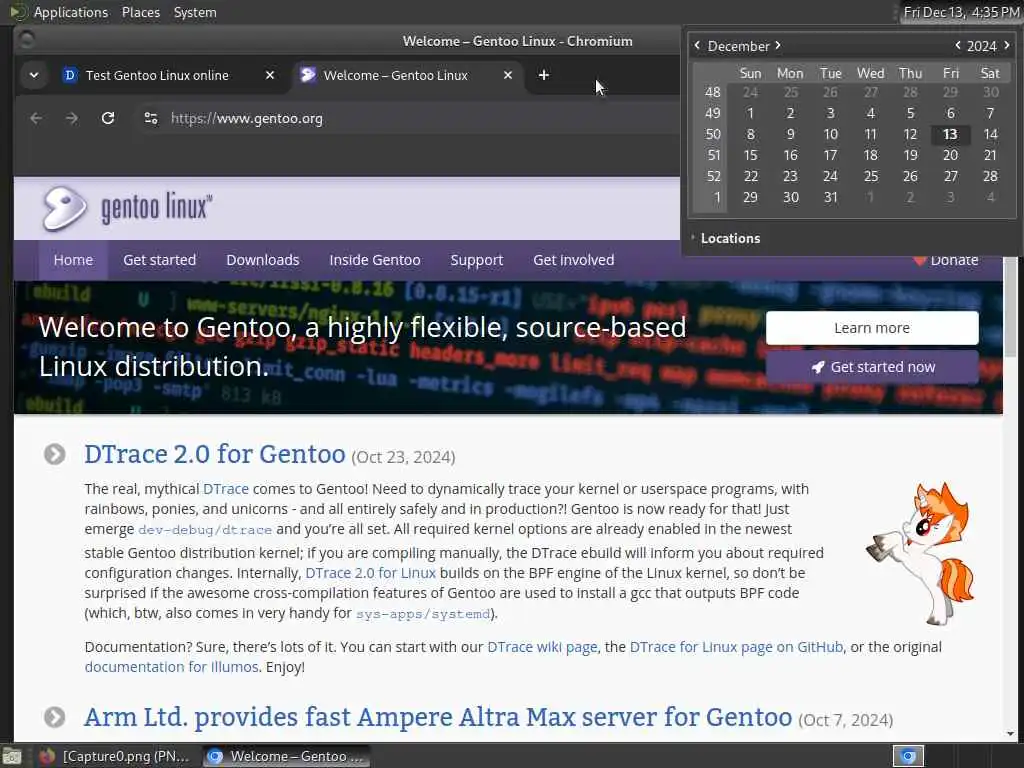The width and height of the screenshot is (1024, 768).
Task: Click the Gentoo Linux logo
Action: coord(127,208)
